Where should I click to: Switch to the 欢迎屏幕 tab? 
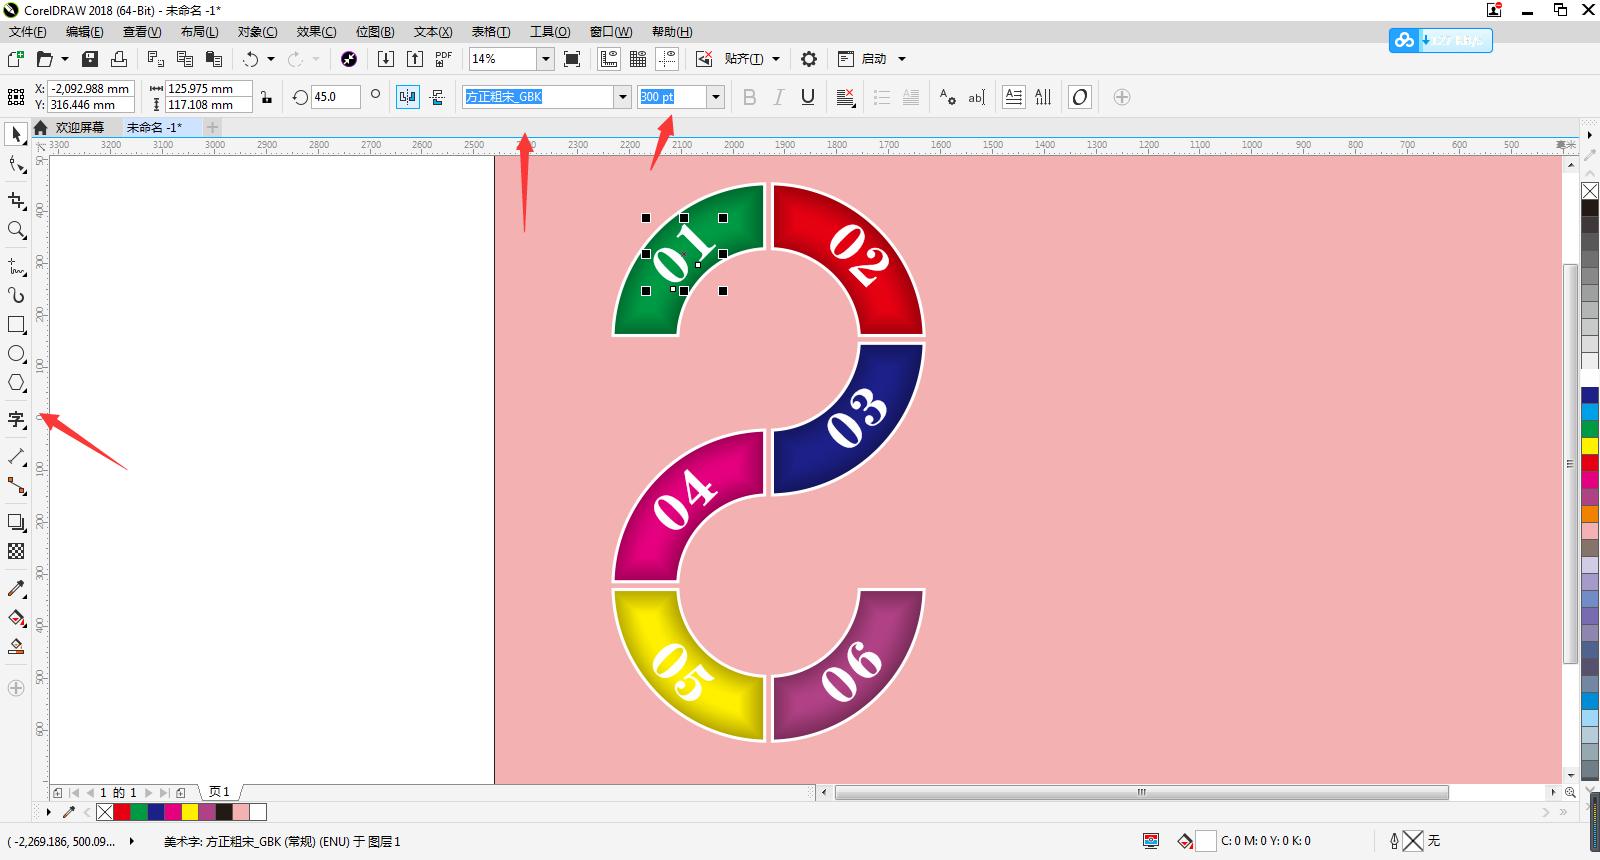click(79, 127)
